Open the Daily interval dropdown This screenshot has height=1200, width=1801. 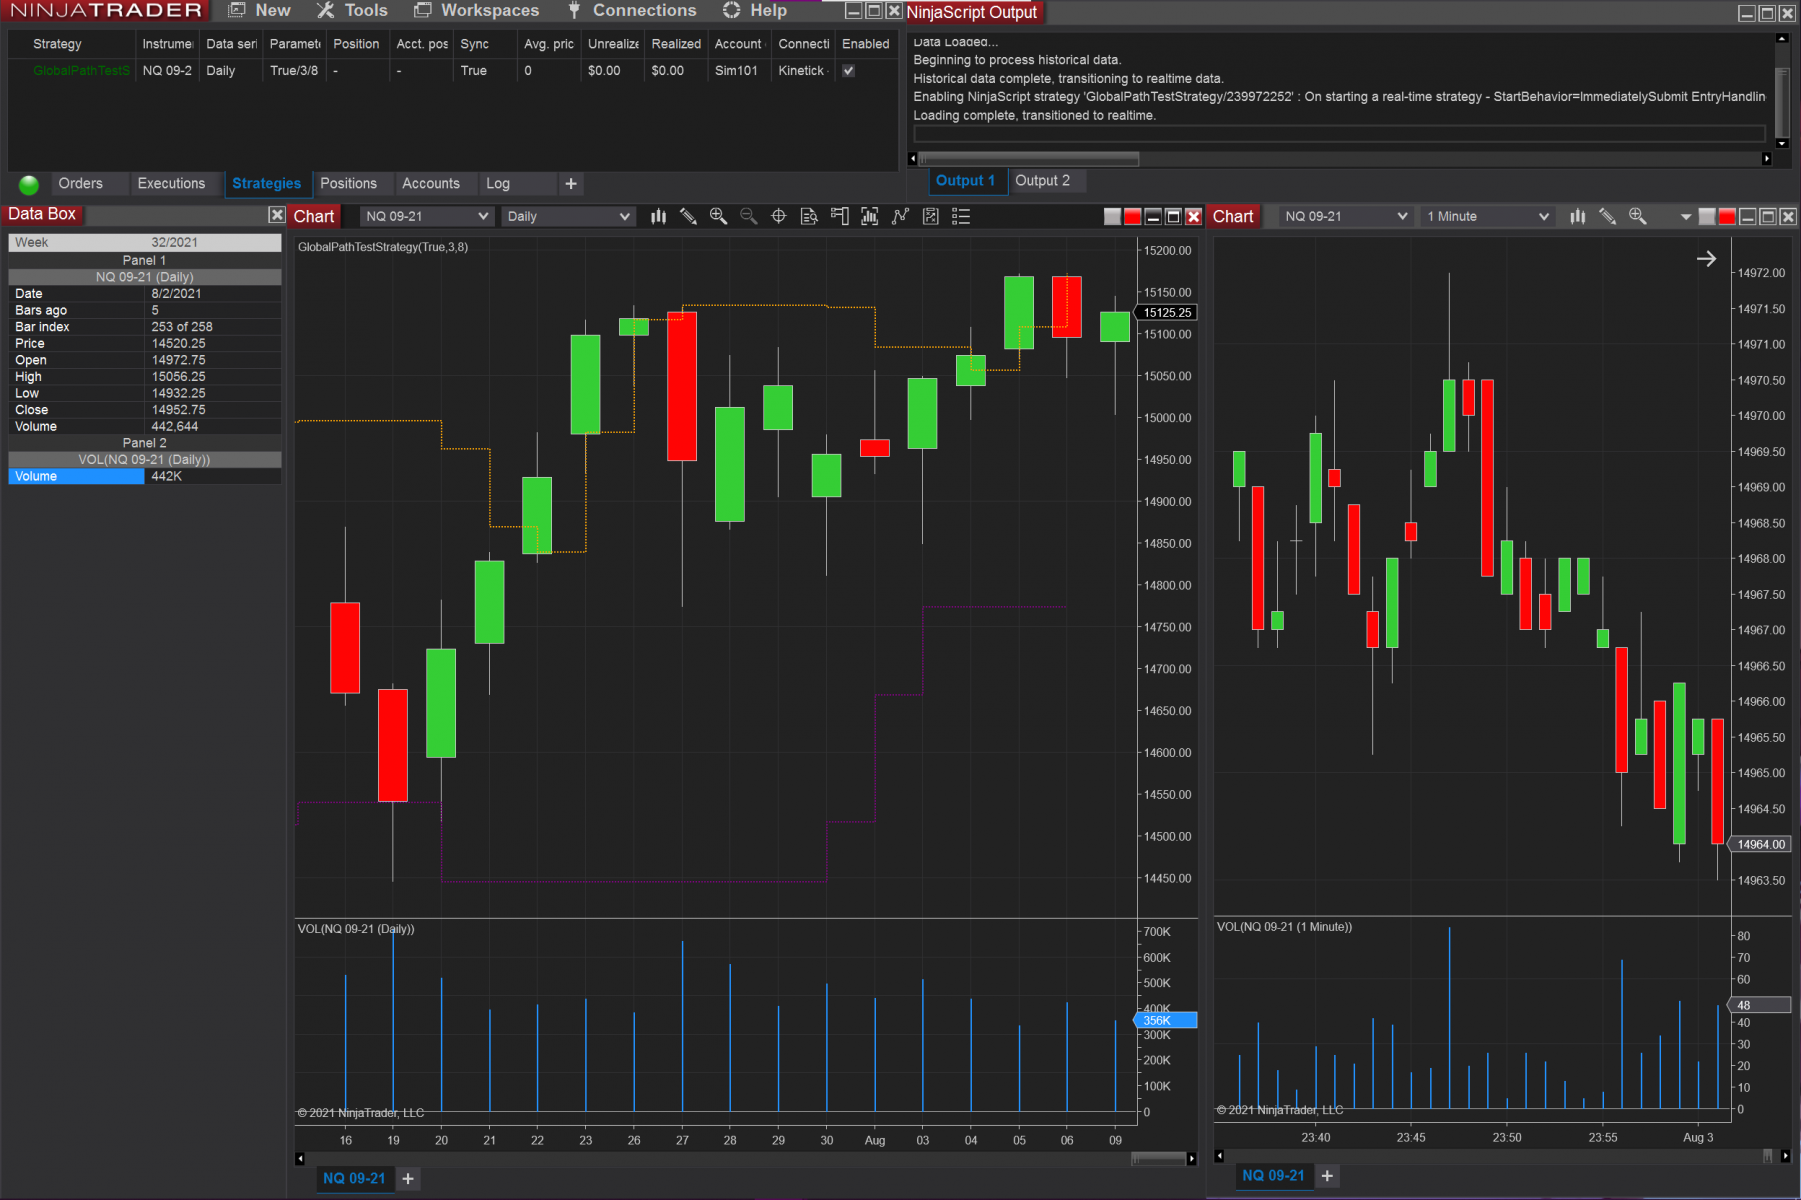click(x=568, y=216)
